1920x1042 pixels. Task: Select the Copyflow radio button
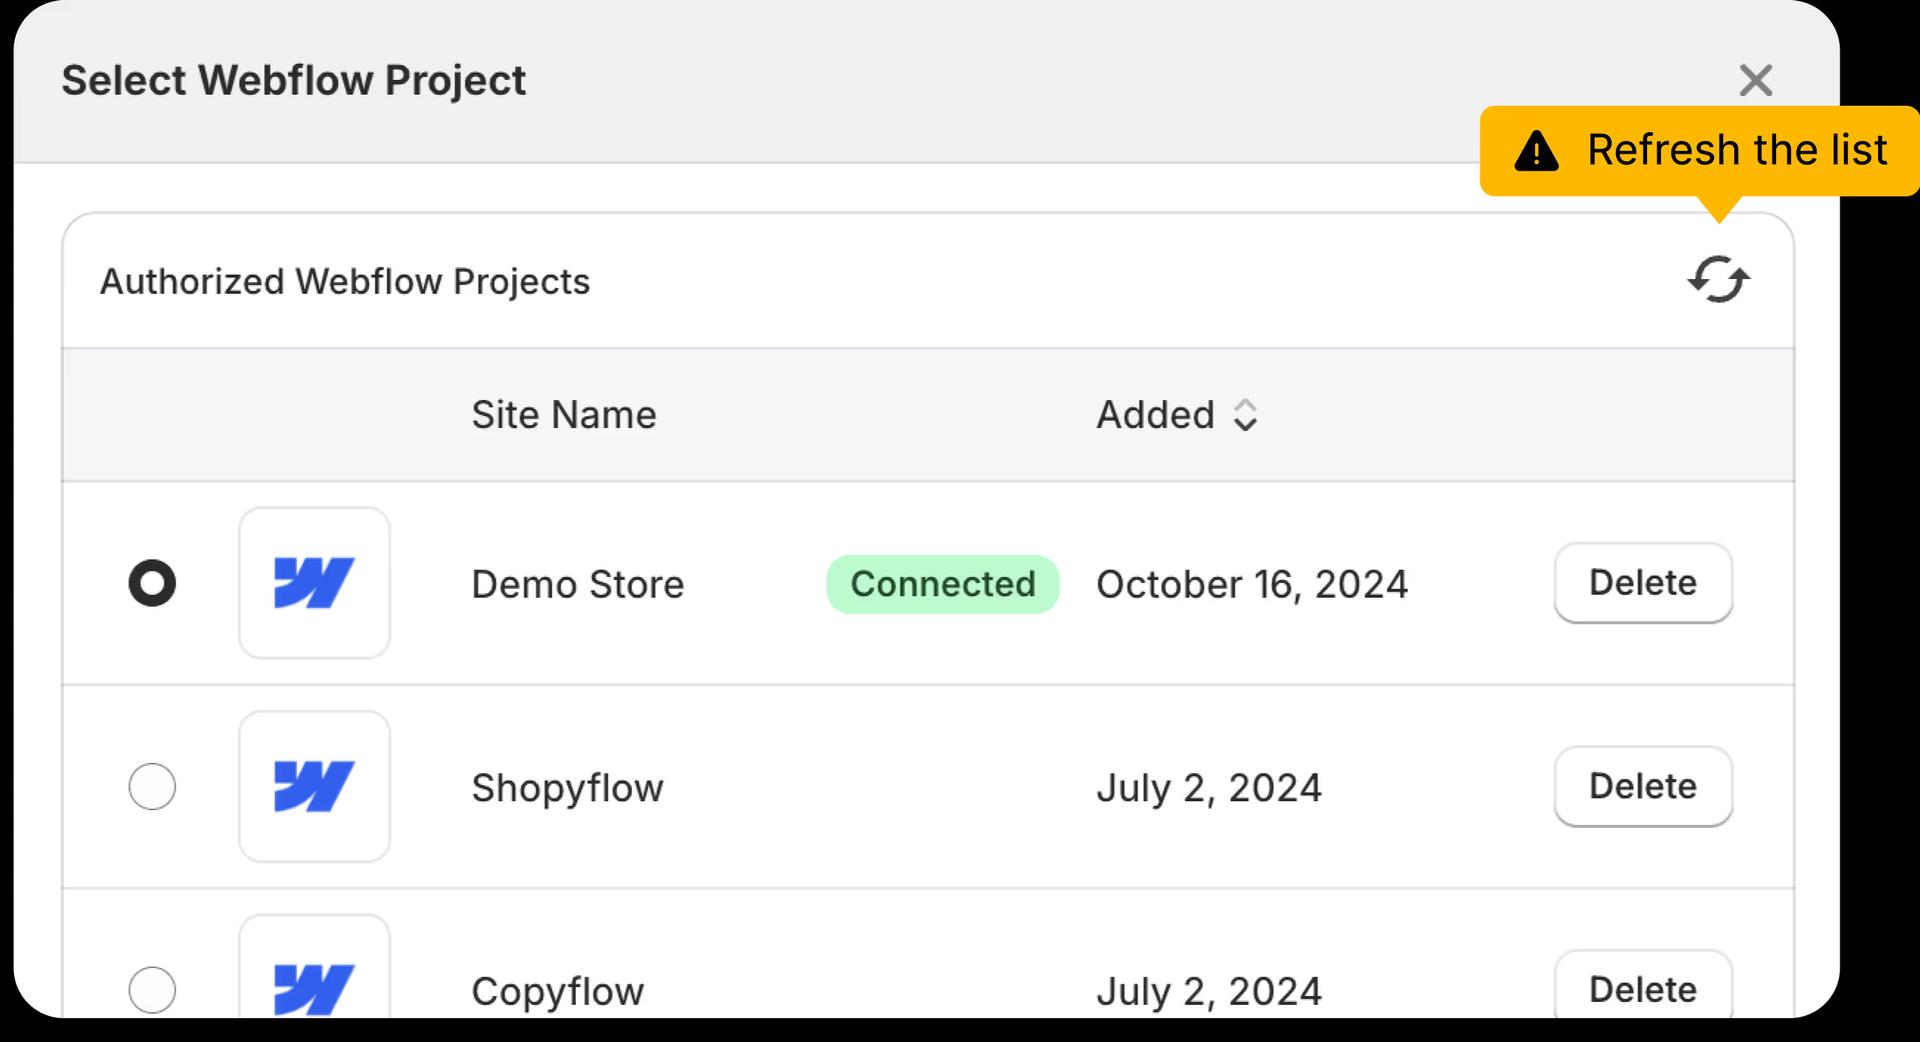click(152, 990)
